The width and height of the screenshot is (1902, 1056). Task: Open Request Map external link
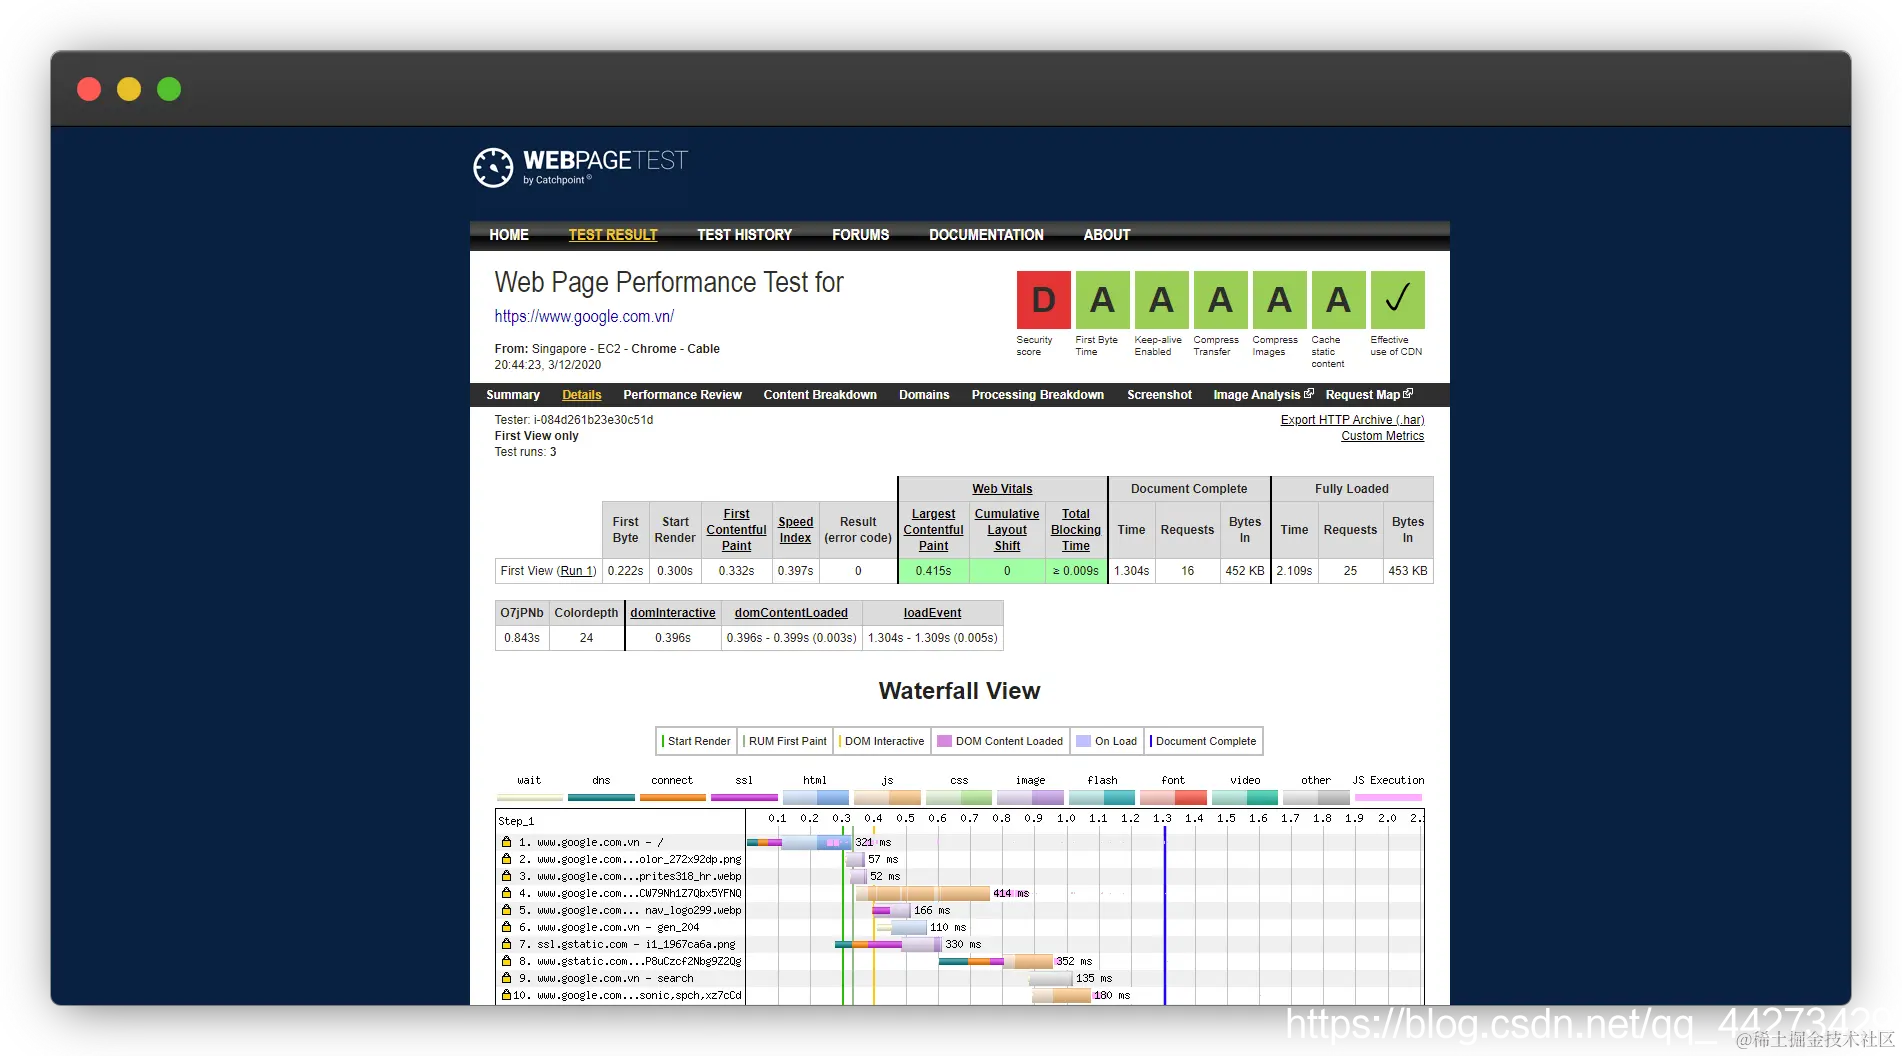(1369, 395)
